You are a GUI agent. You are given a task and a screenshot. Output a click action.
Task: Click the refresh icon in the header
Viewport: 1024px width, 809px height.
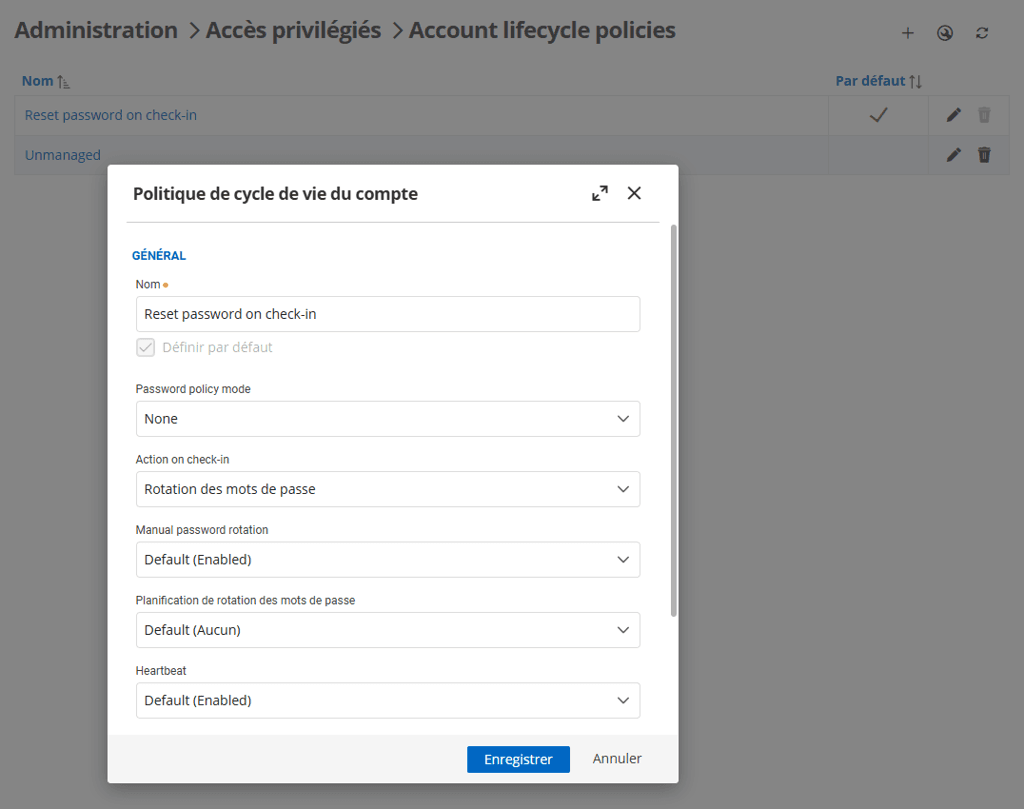(x=982, y=32)
